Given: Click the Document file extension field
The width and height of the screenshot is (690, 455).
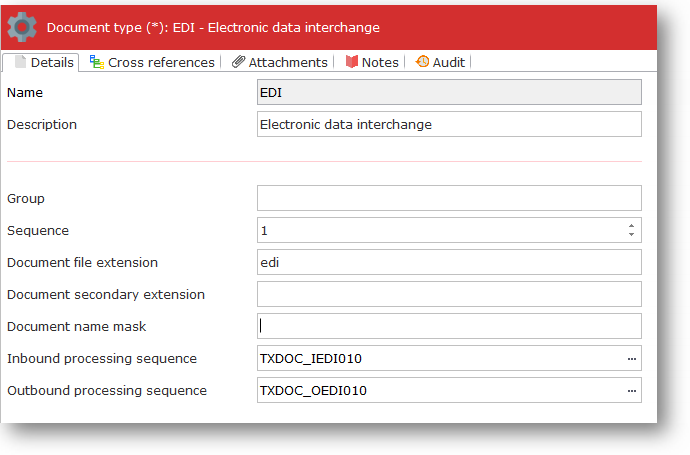Looking at the screenshot, I should (x=448, y=262).
